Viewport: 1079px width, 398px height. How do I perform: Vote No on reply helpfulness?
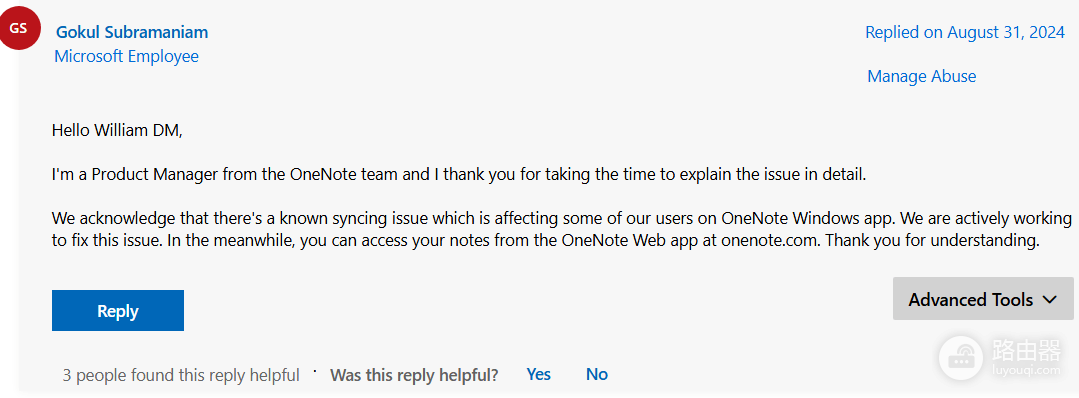coord(597,374)
